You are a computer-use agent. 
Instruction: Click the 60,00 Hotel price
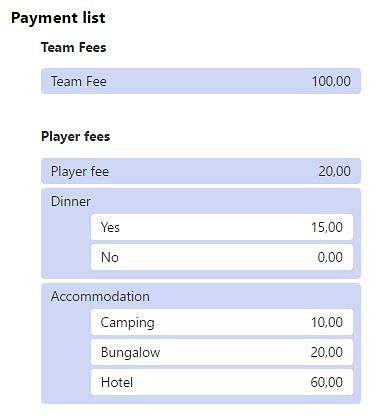[x=326, y=382]
